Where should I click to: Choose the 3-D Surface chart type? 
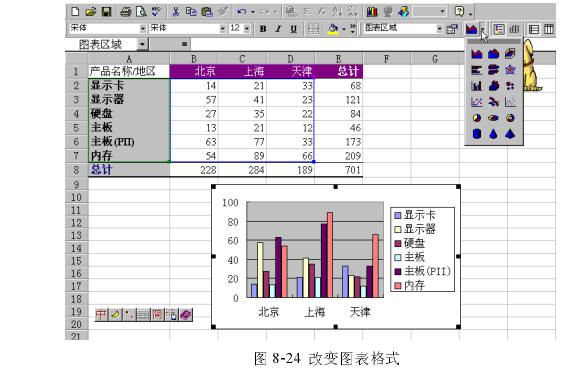point(510,54)
